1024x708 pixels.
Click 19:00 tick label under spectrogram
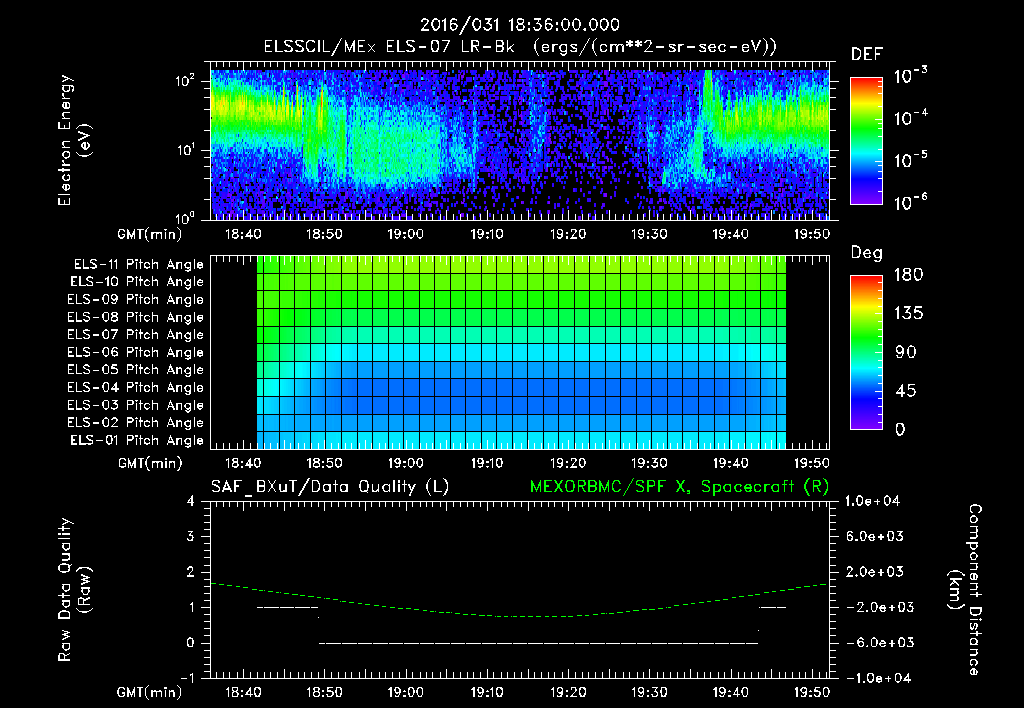[405, 234]
